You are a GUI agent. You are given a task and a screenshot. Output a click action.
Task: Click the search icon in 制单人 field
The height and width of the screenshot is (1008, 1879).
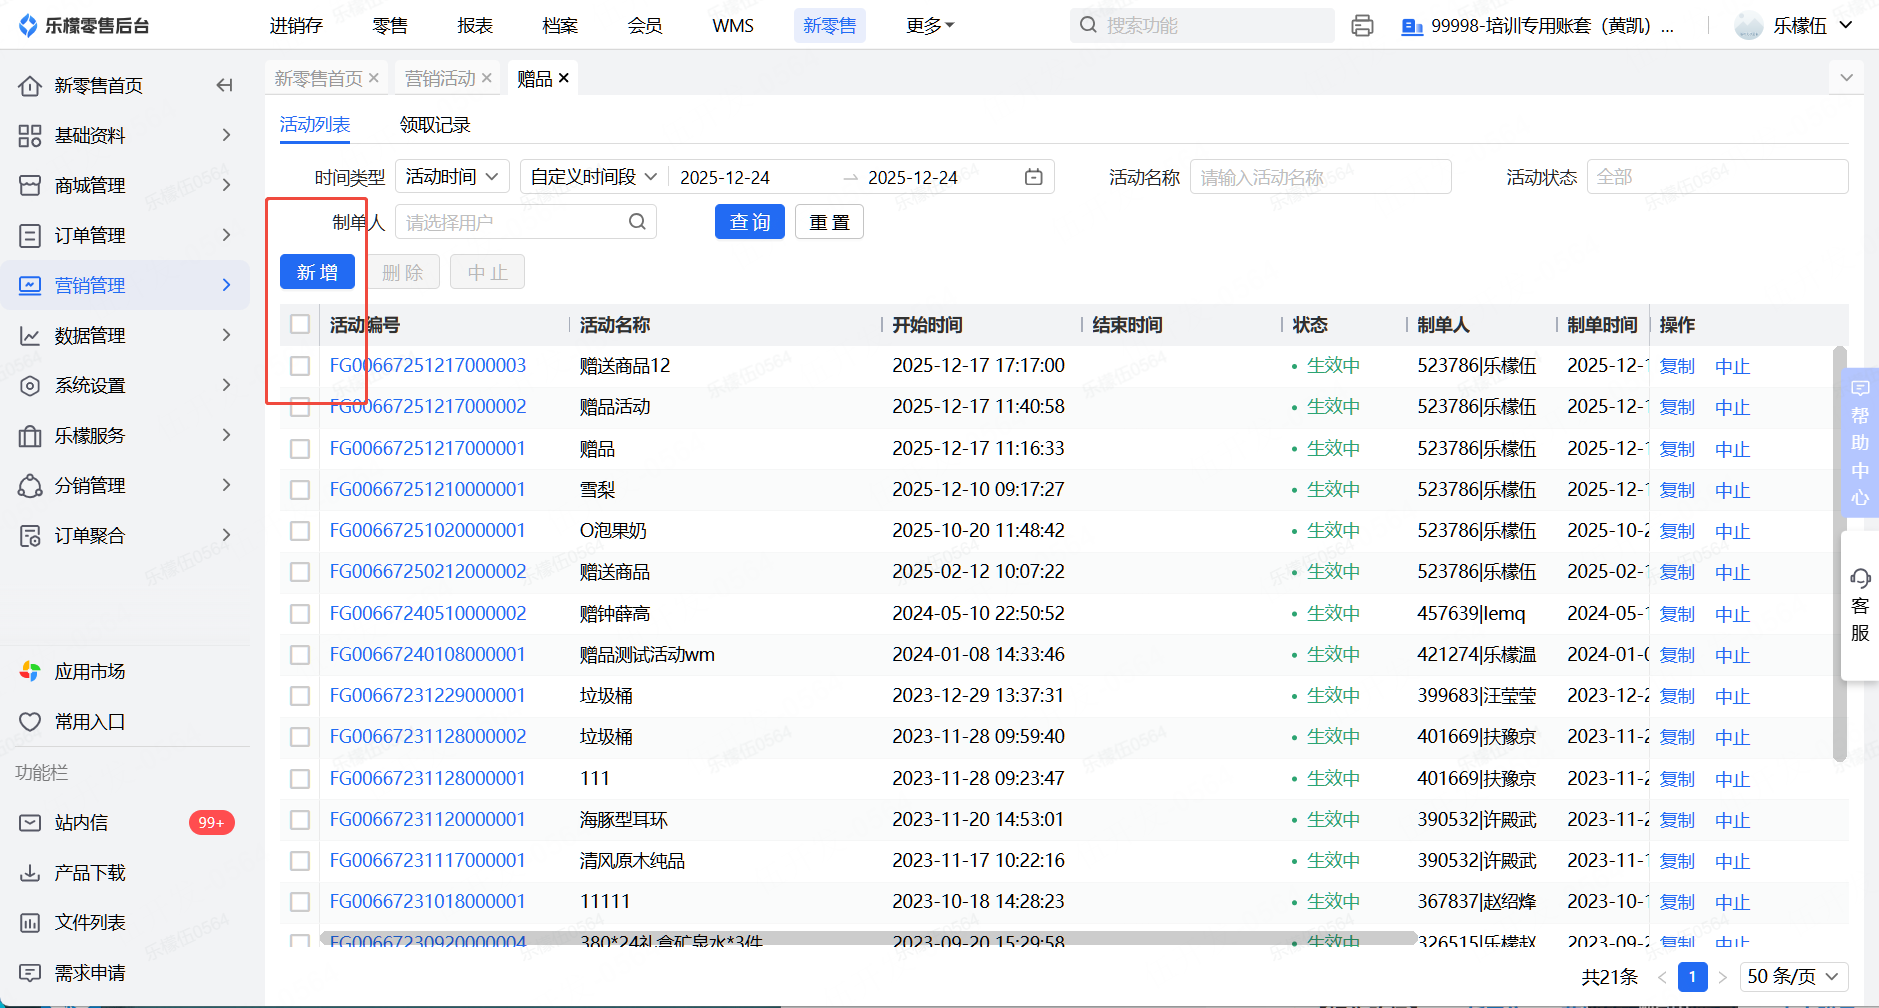coord(637,222)
